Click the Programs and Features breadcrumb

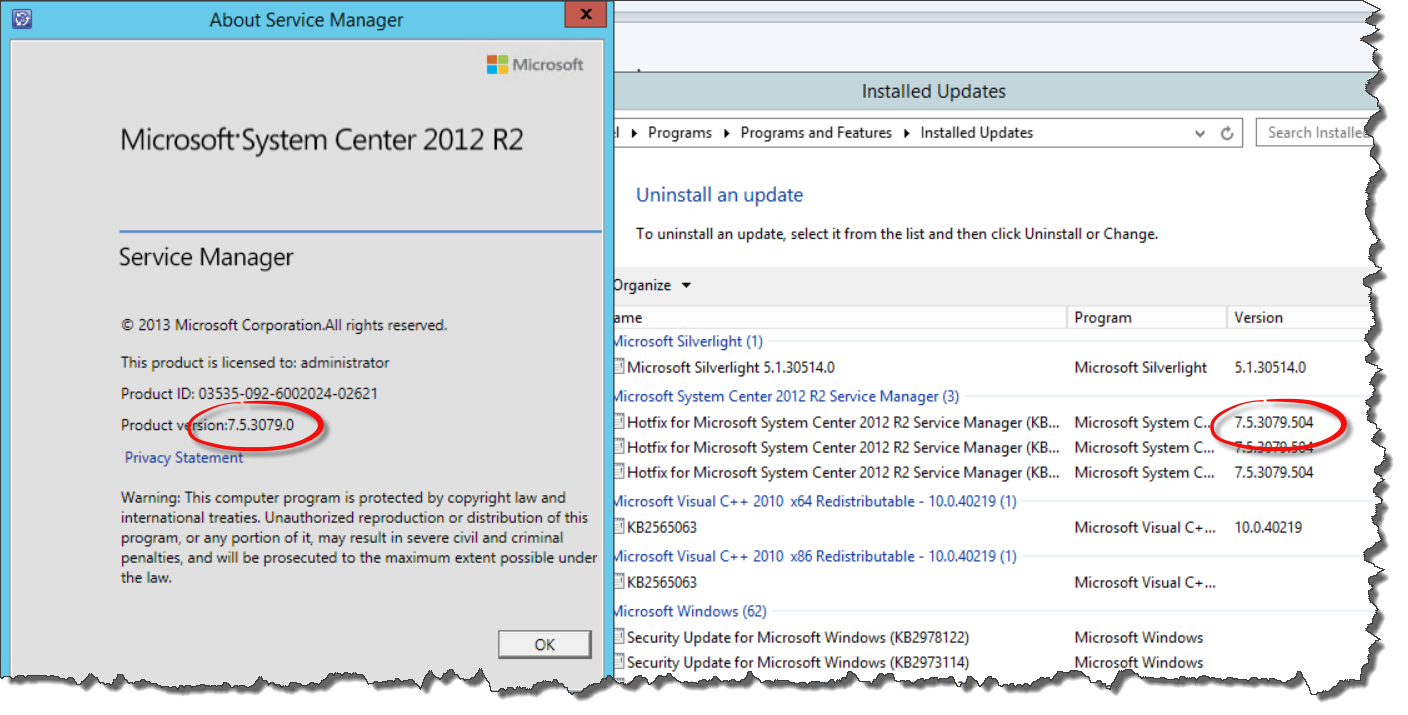point(816,132)
